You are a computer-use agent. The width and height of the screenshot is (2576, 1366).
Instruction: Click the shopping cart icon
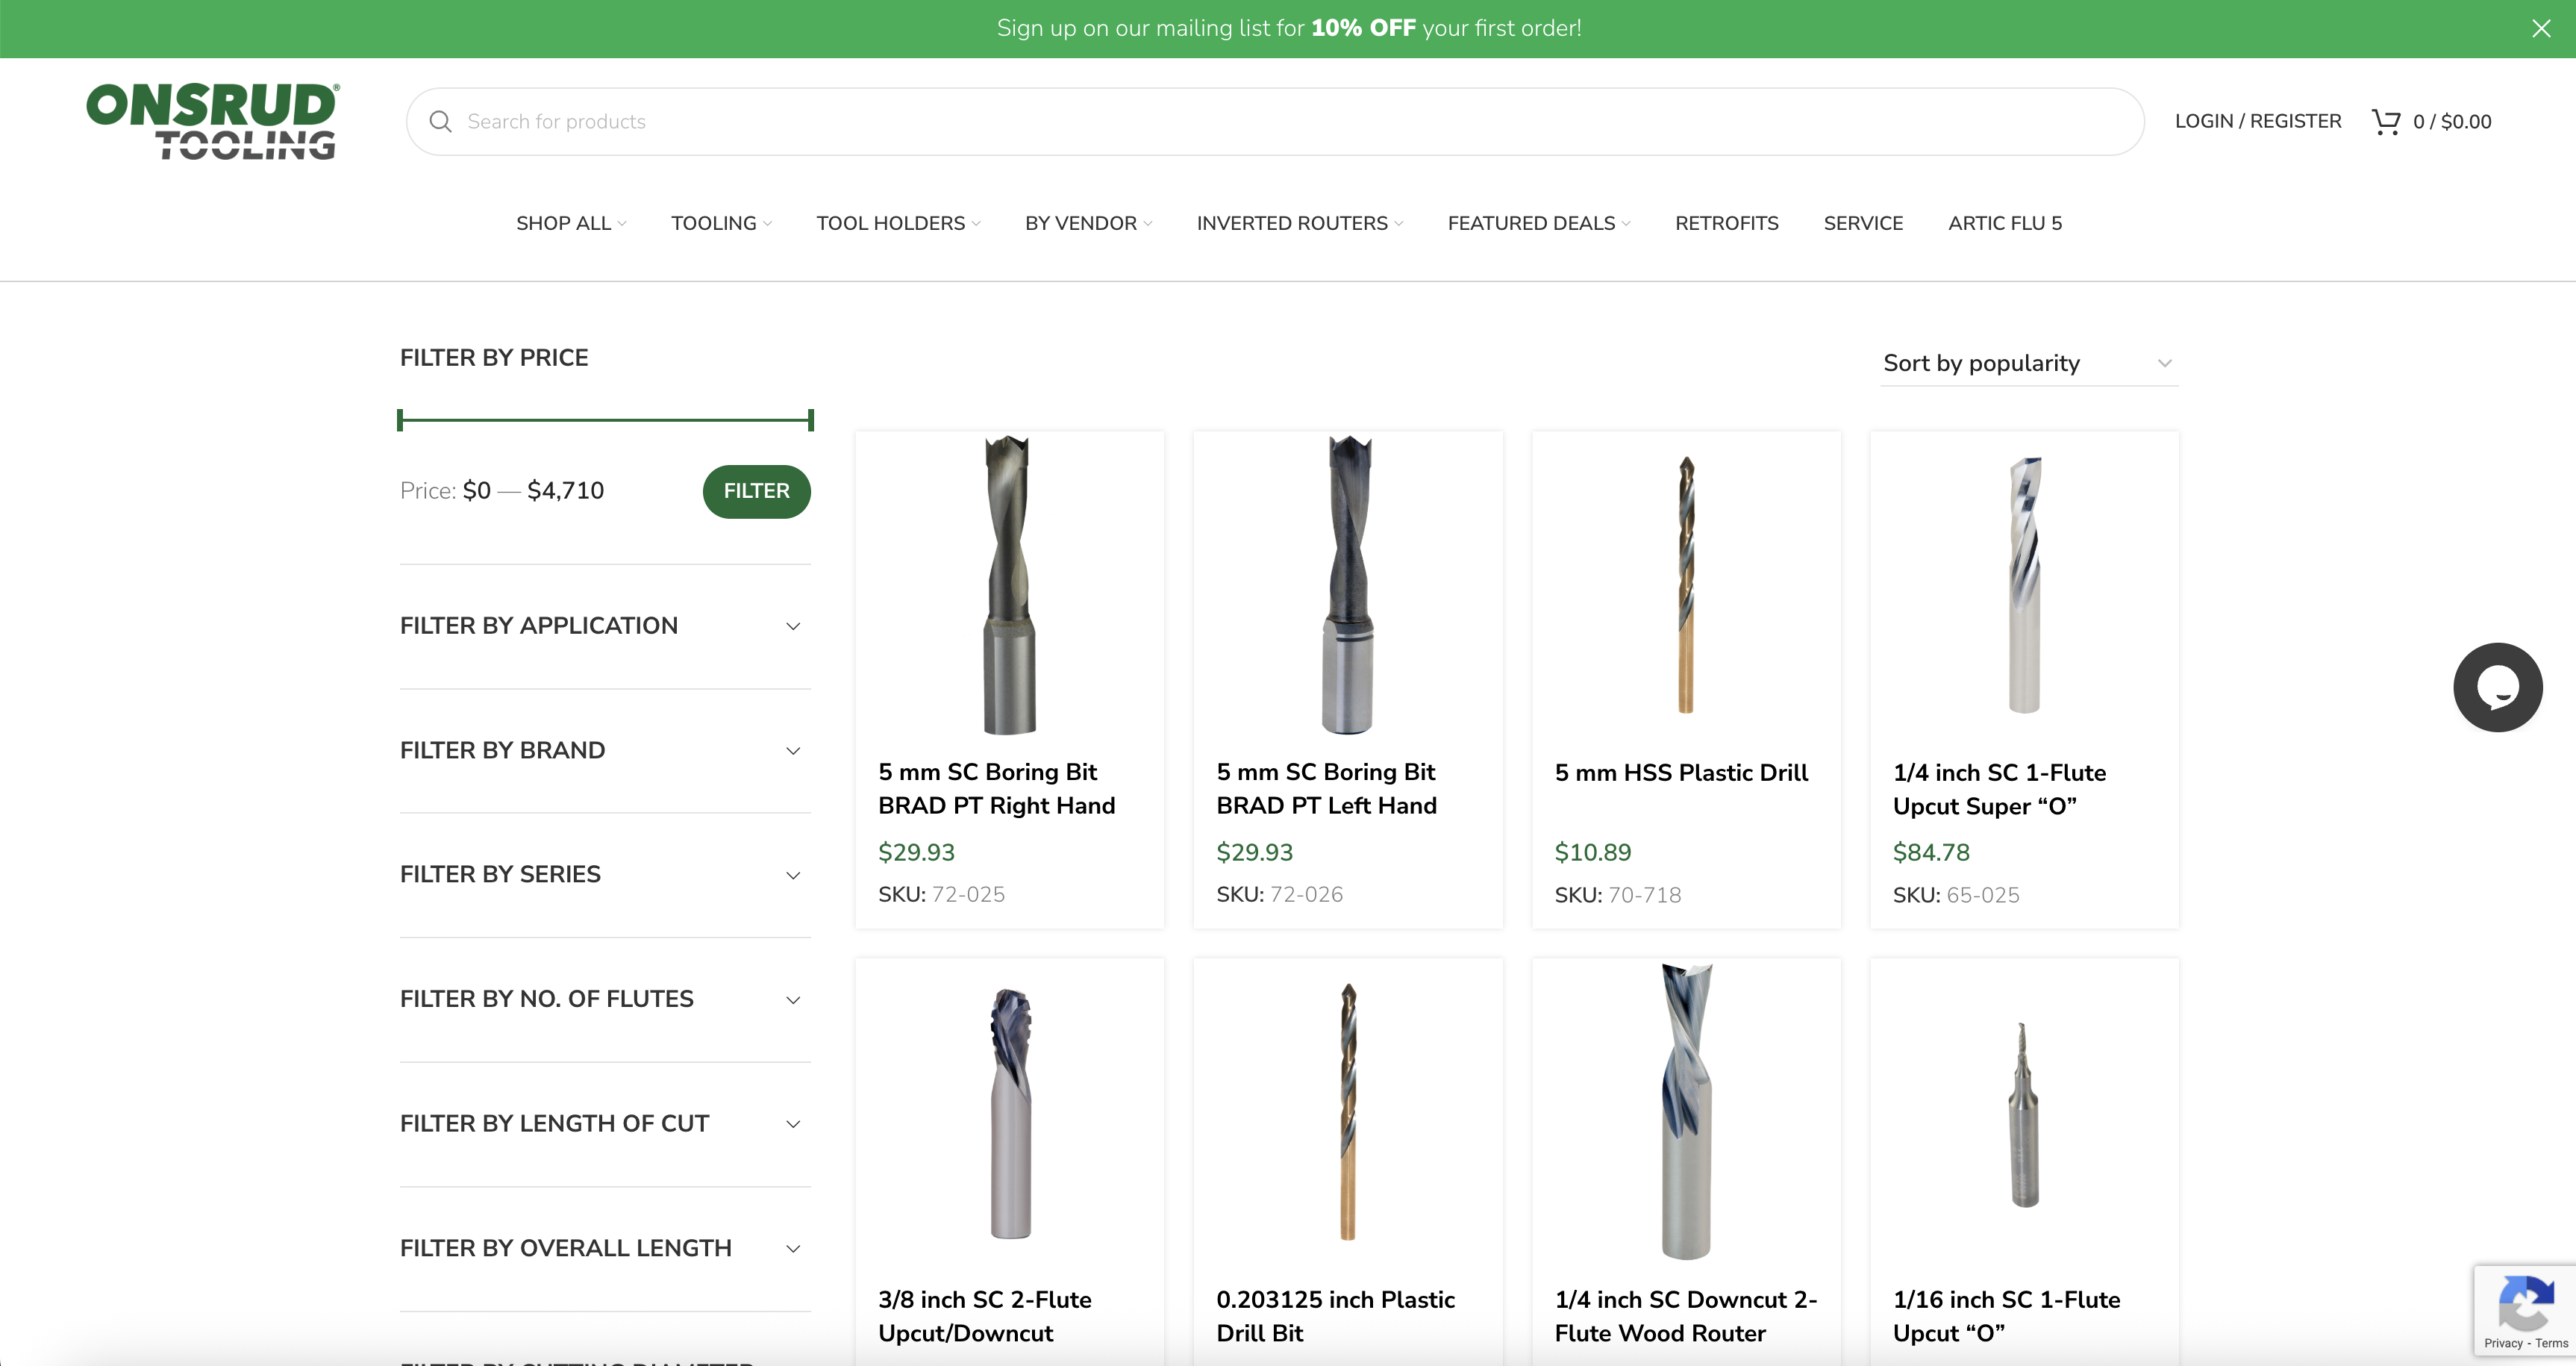tap(2386, 122)
